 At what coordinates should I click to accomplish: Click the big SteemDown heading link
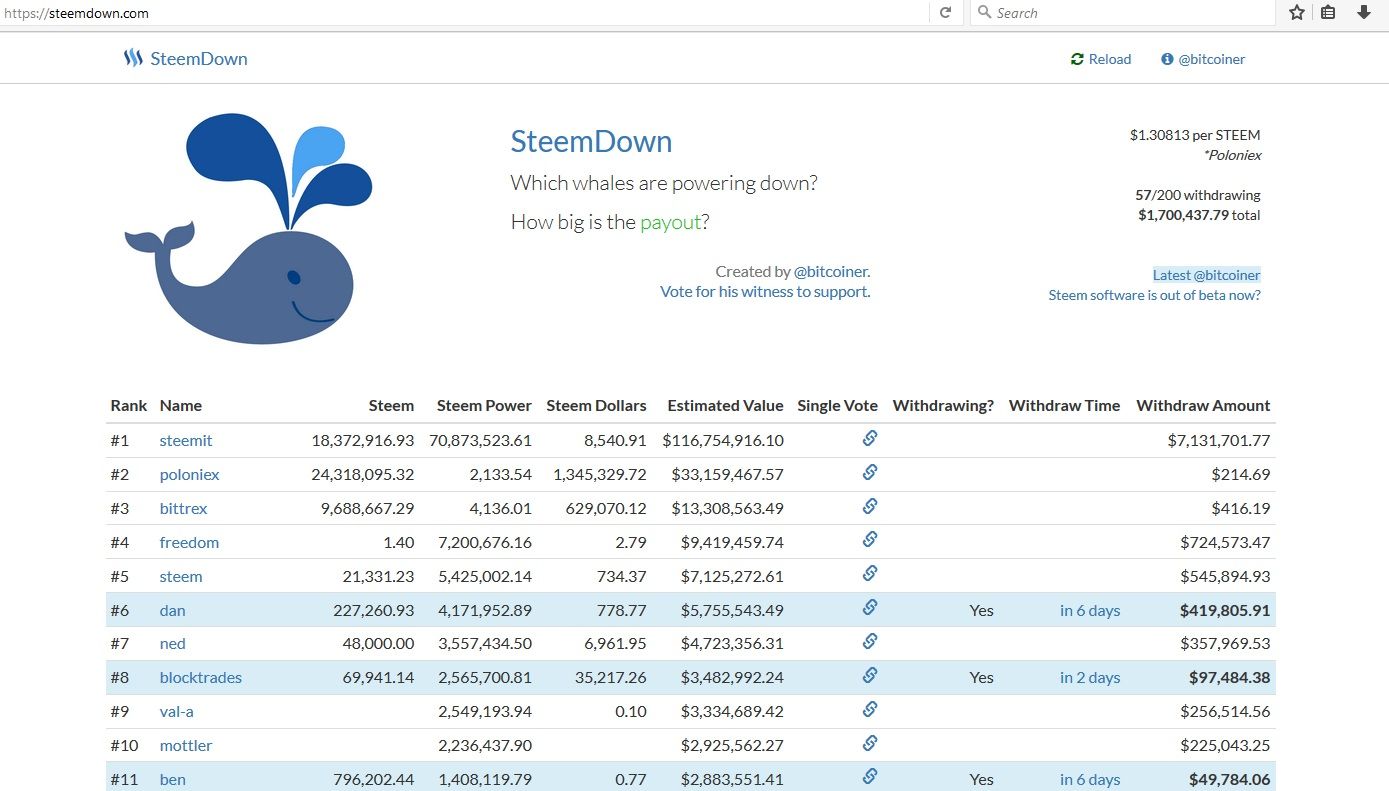[x=591, y=141]
